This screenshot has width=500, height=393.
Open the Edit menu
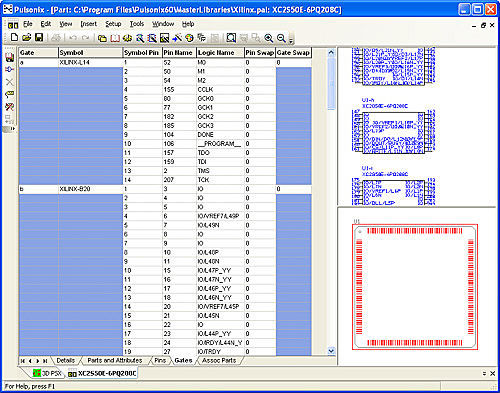coord(46,24)
